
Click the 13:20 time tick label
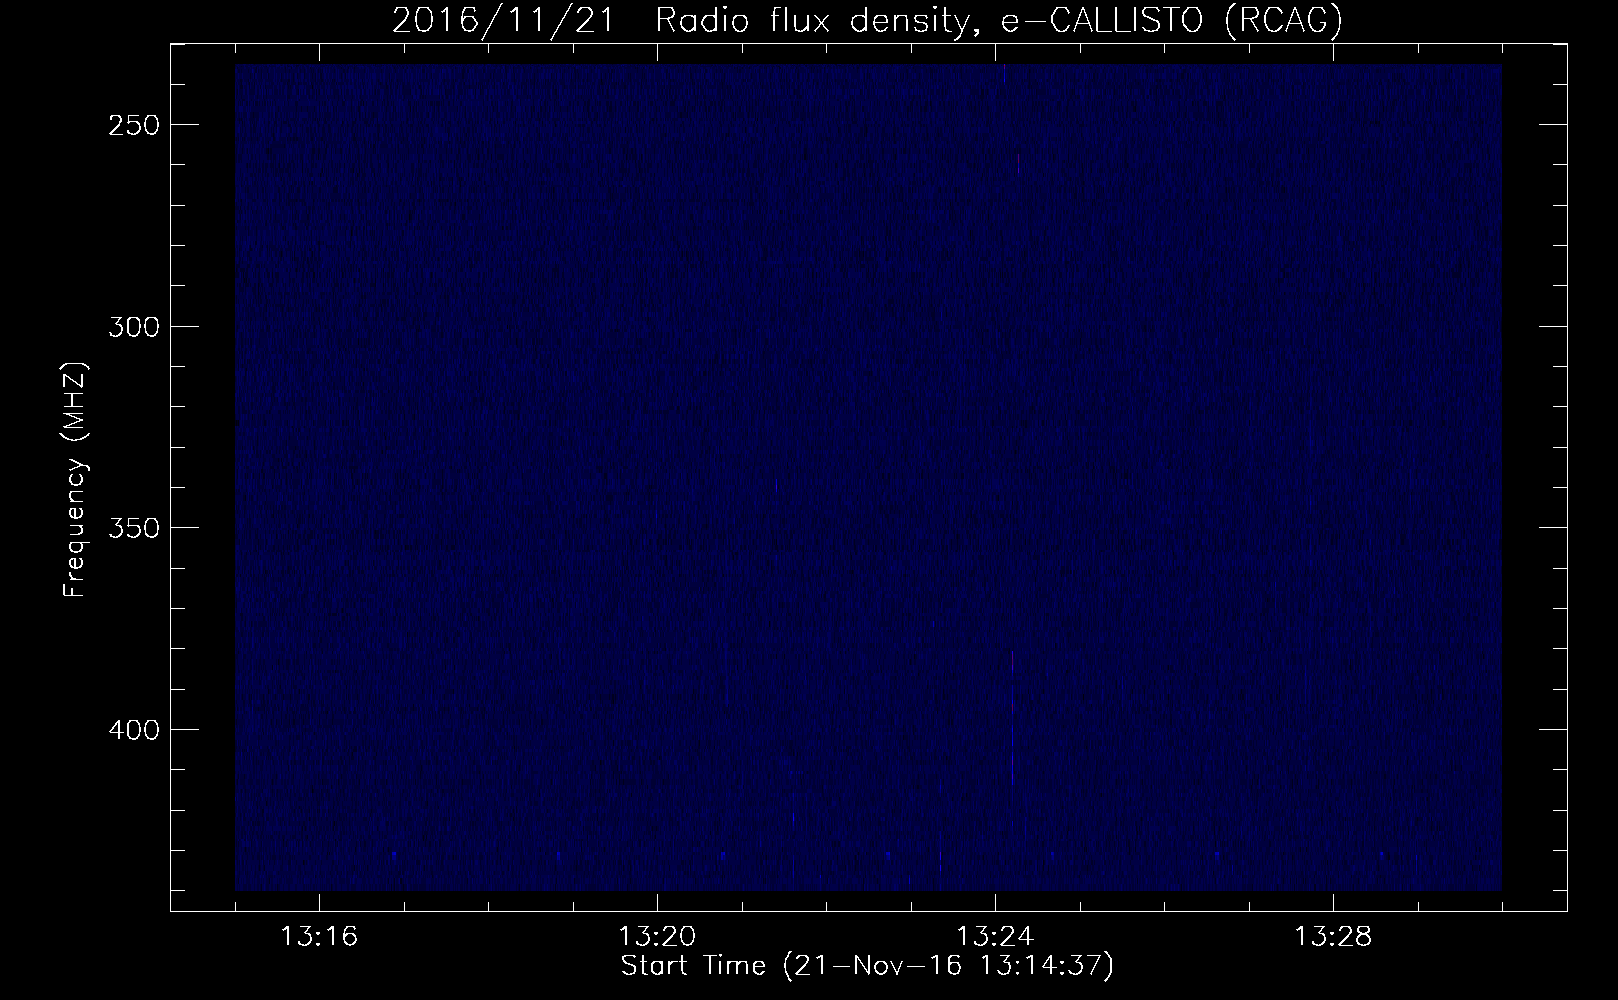(657, 937)
